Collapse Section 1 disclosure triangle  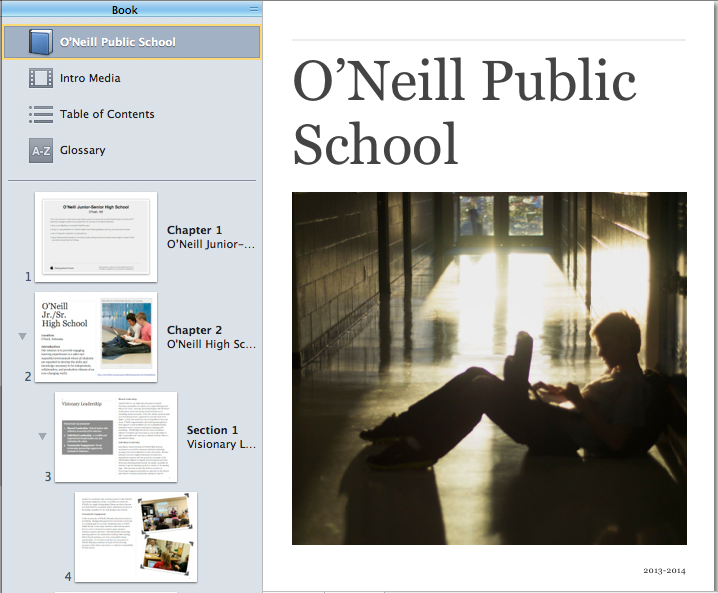pos(42,436)
